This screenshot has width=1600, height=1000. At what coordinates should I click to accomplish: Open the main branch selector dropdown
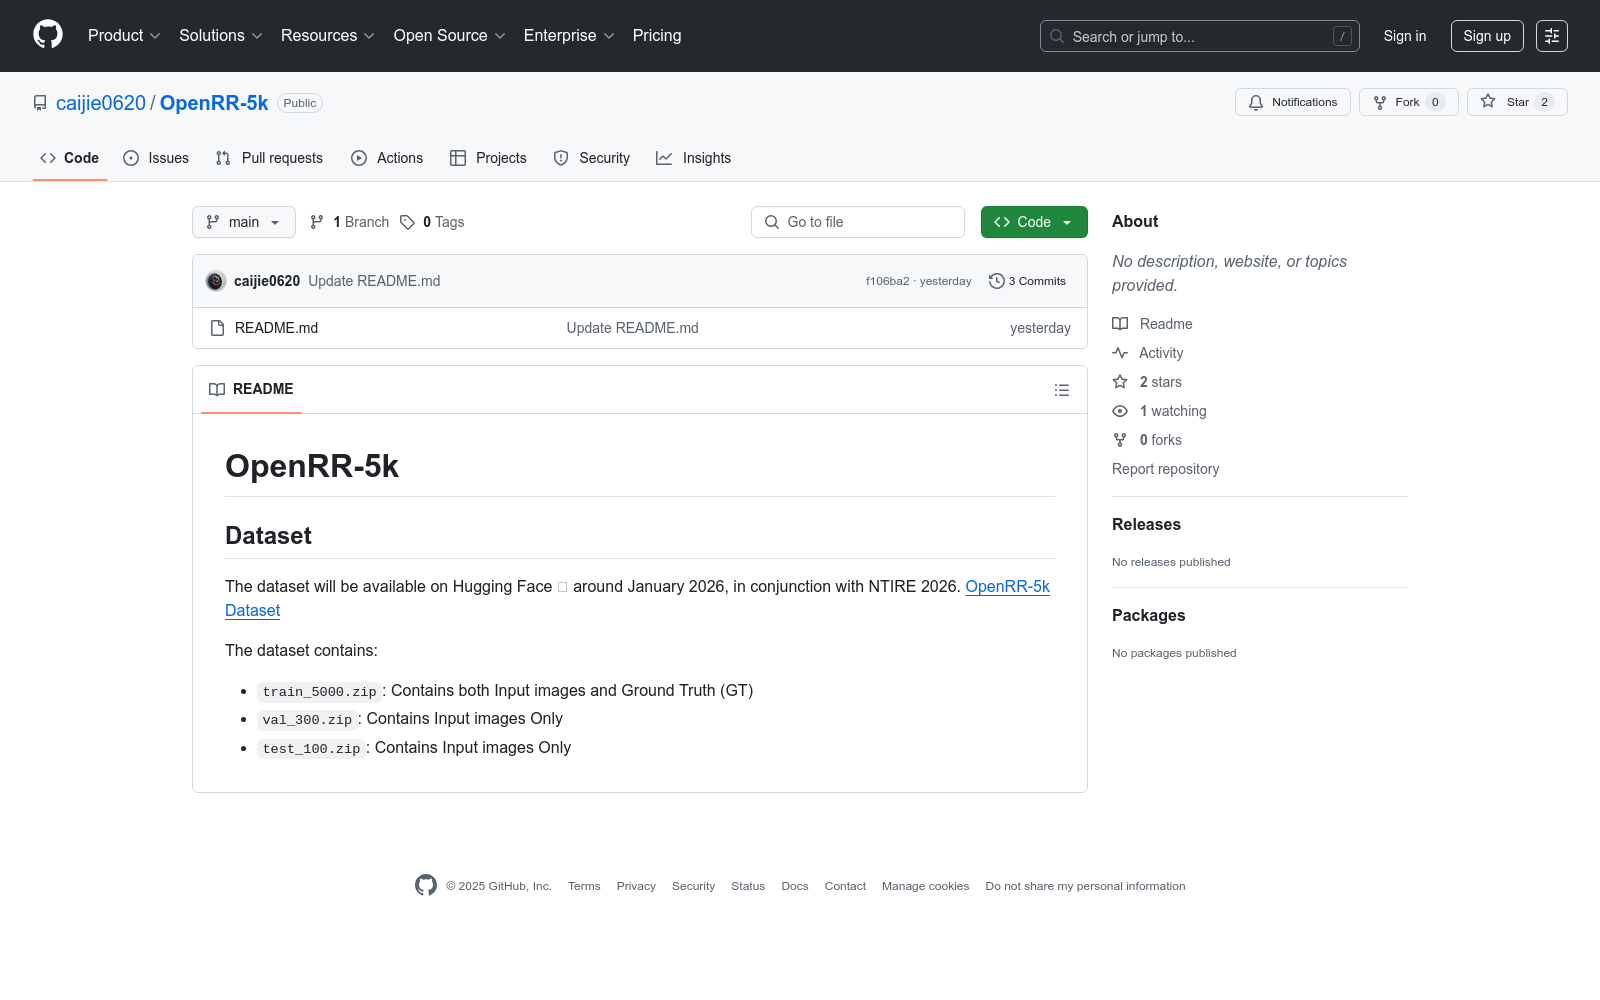244,222
